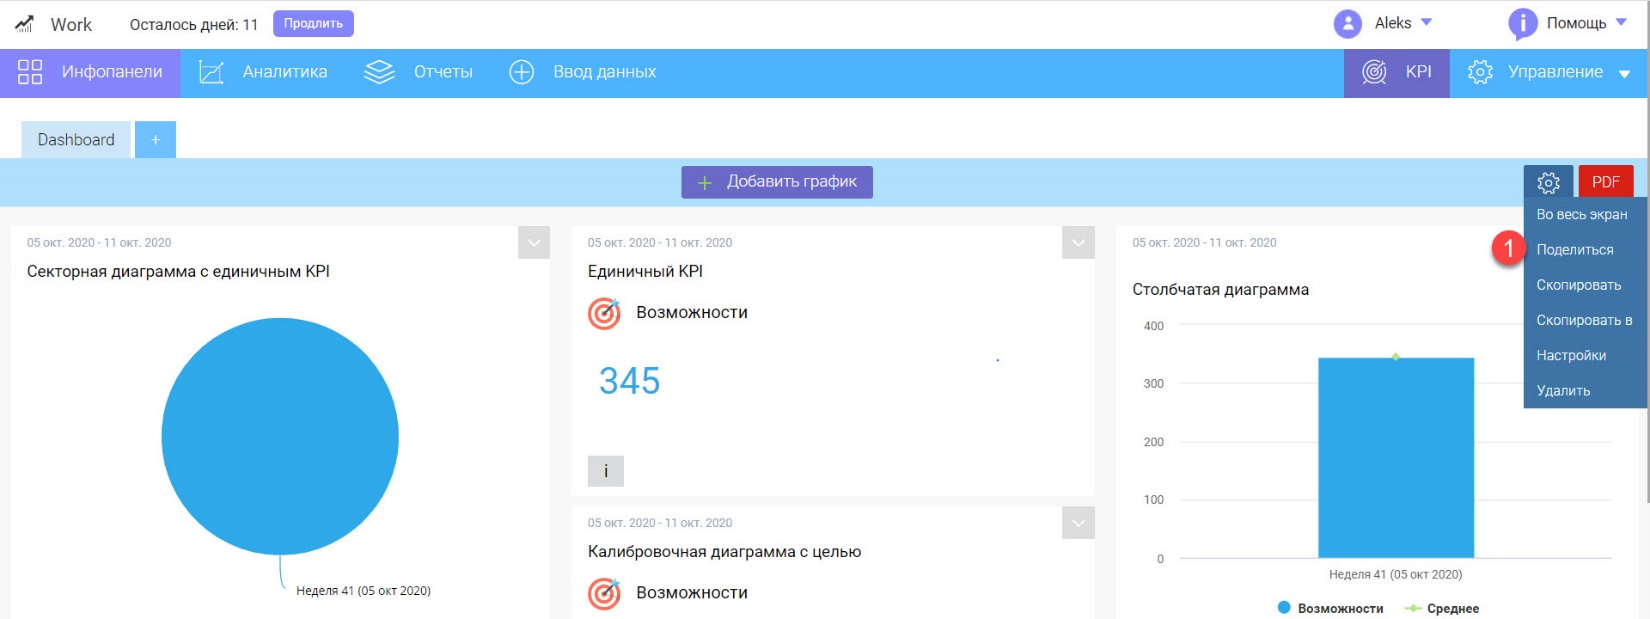
Task: Click the Продлить subscription button
Action: coord(313,23)
